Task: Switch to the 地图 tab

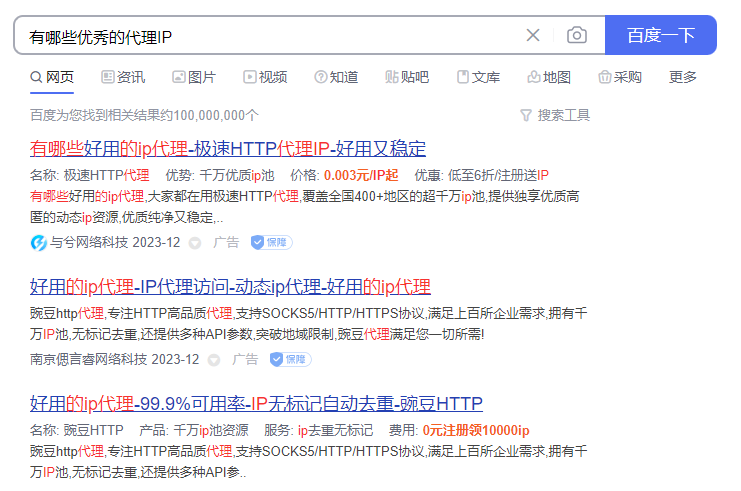Action: pos(549,77)
